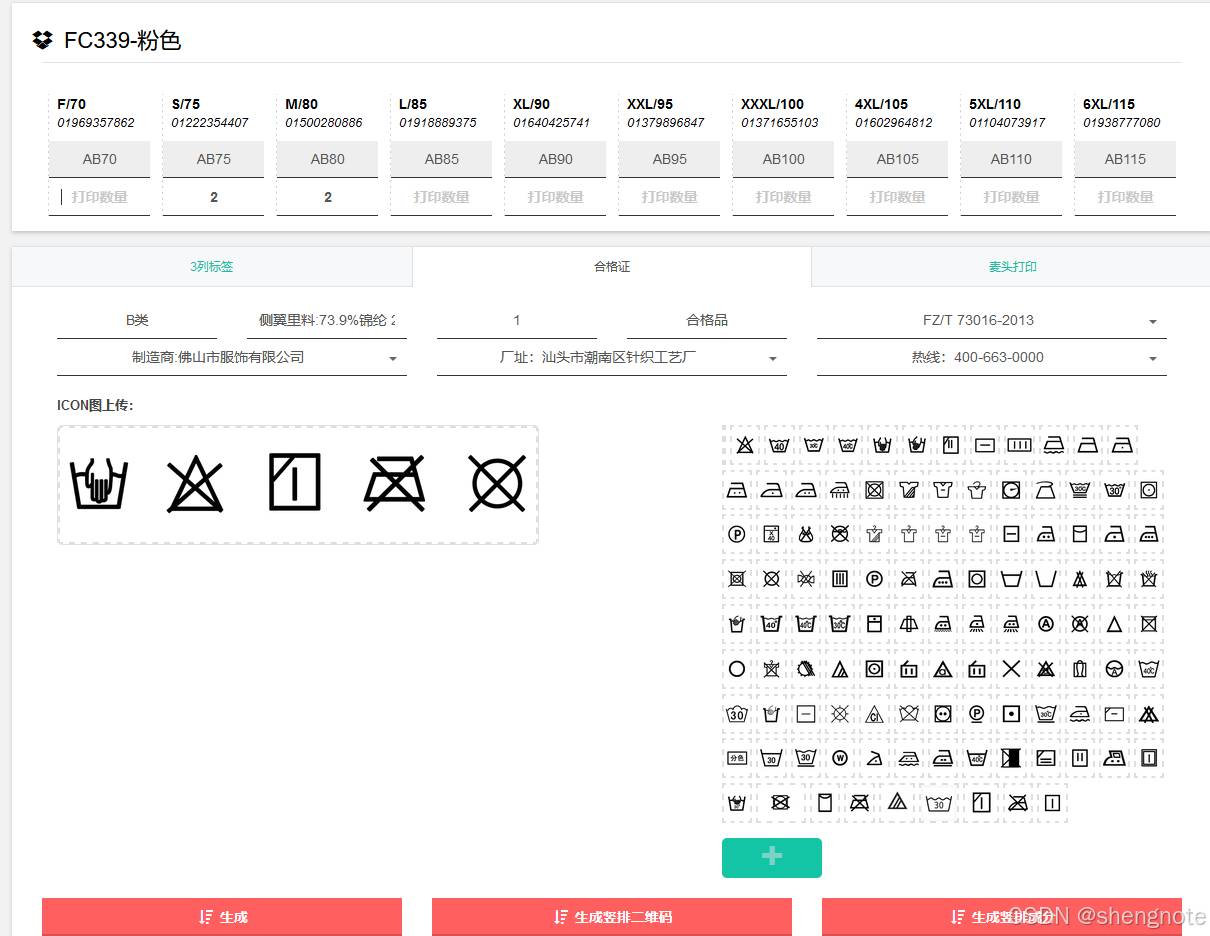1210x936 pixels.
Task: Click the large do-not-dry-clean crossed circle icon
Action: 496,484
